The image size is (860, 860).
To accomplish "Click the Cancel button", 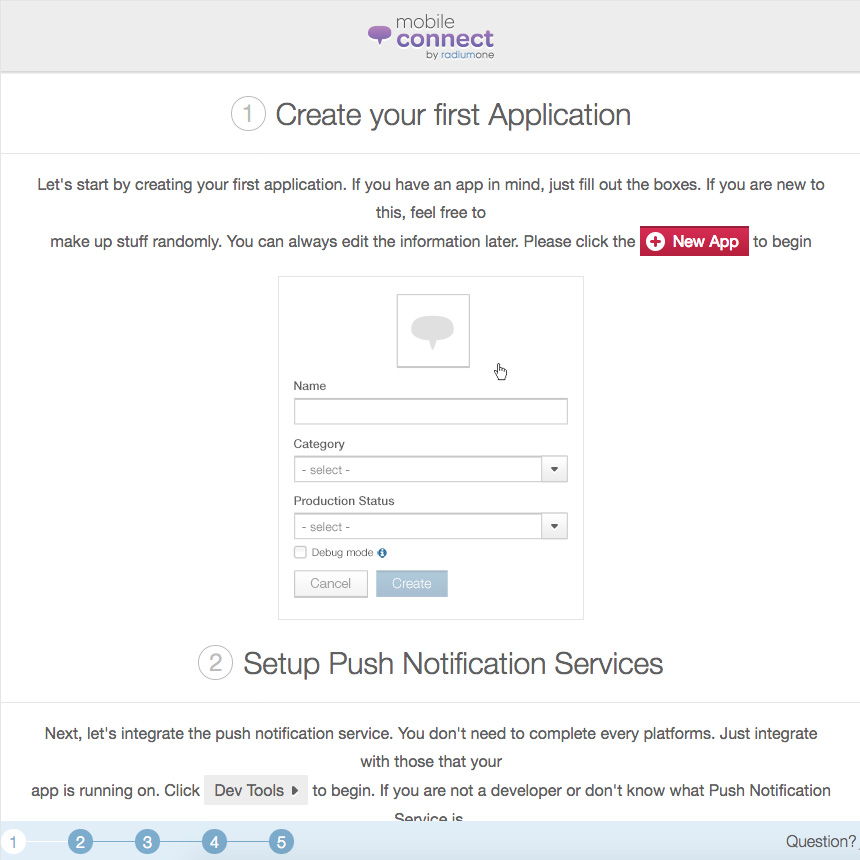I will coord(331,584).
